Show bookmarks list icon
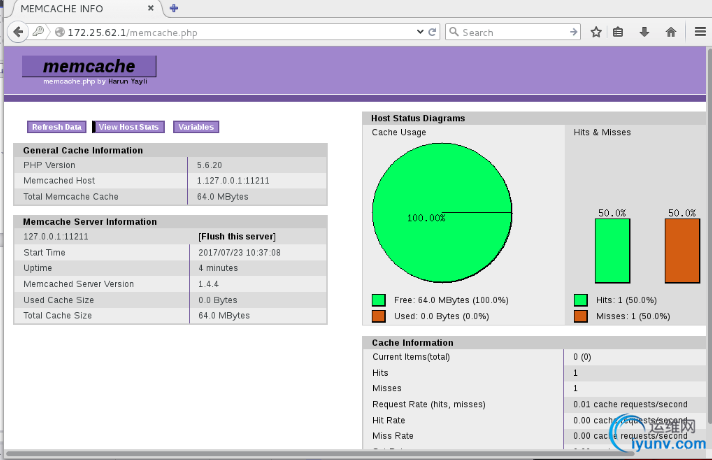This screenshot has width=712, height=460. click(618, 32)
